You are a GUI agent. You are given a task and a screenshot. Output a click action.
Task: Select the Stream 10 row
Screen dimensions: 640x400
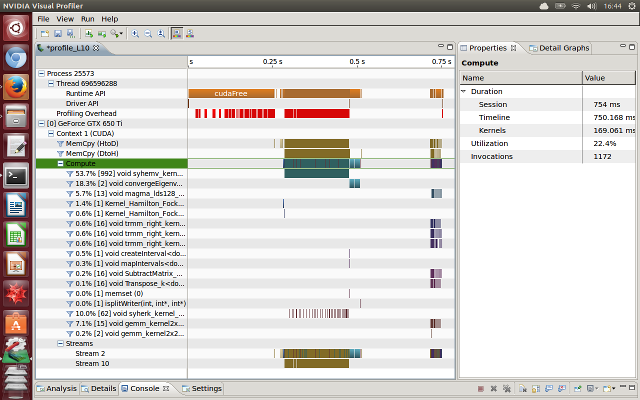pos(112,363)
